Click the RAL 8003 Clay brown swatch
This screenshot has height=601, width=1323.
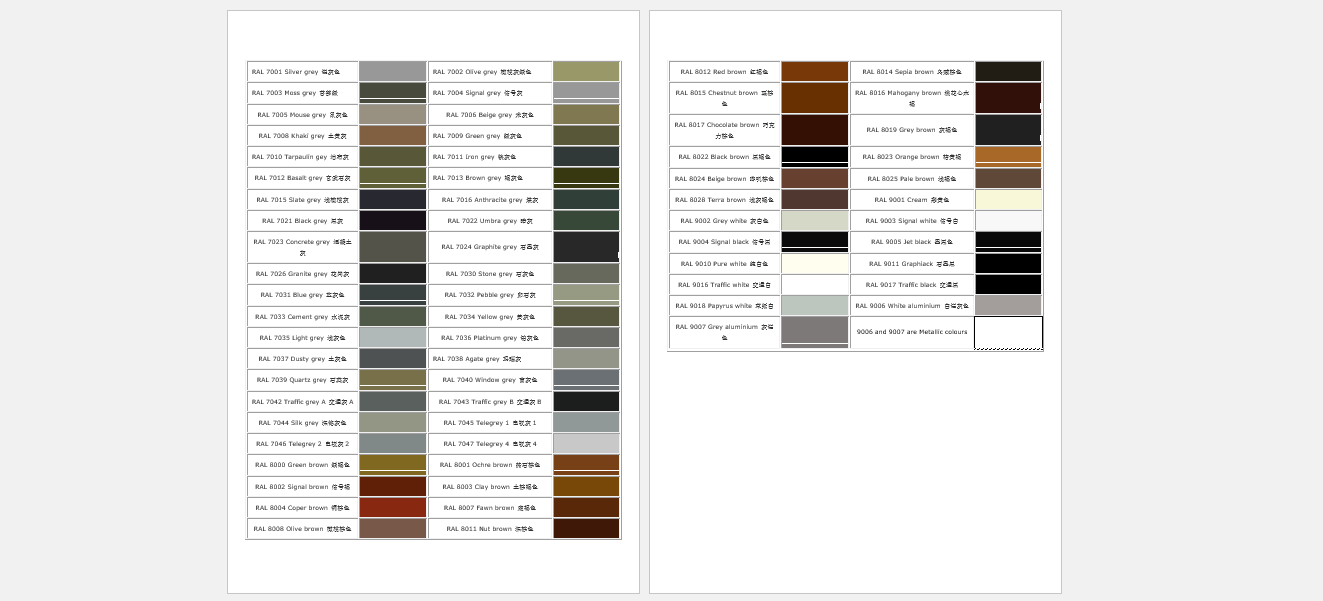tap(586, 487)
